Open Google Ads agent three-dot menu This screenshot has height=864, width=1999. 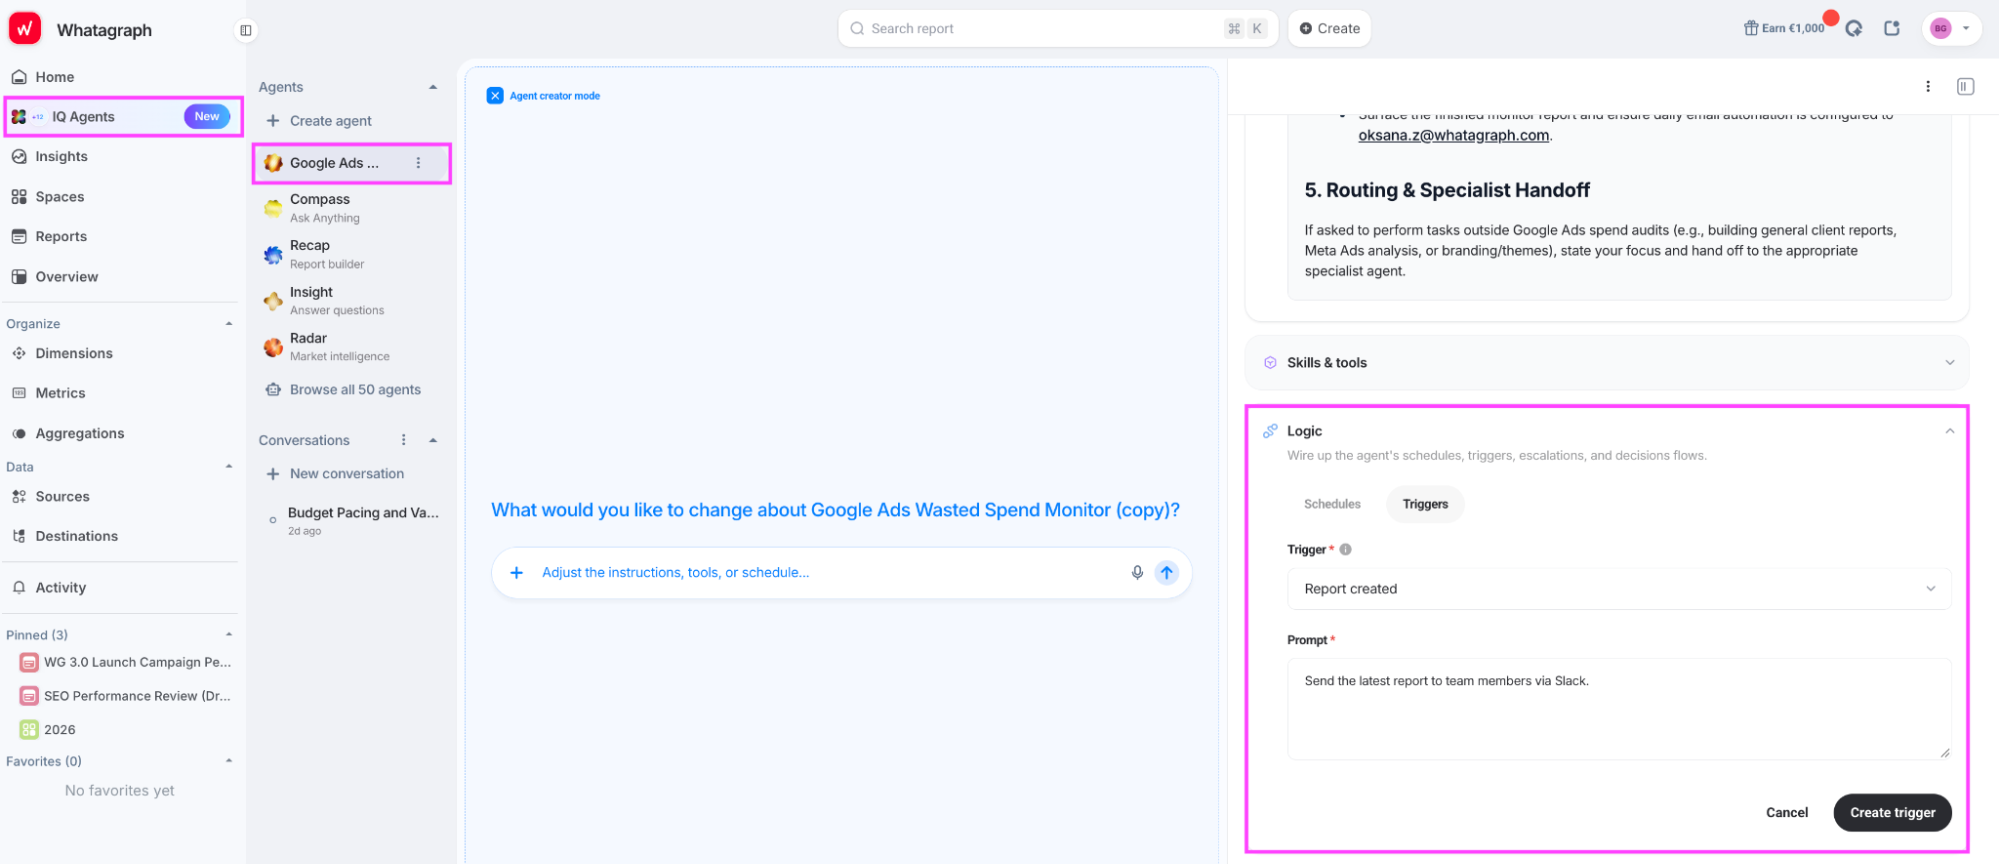(x=418, y=163)
